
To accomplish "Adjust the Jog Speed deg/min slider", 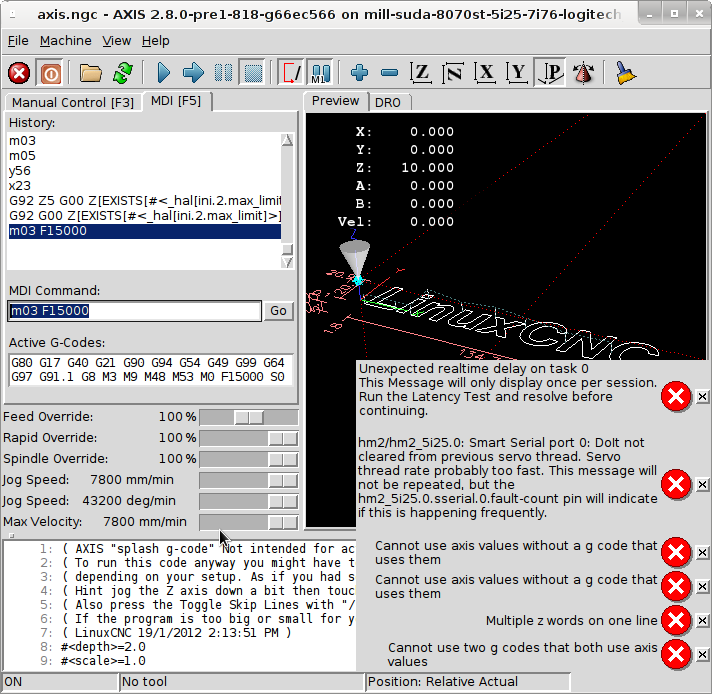I will [249, 501].
